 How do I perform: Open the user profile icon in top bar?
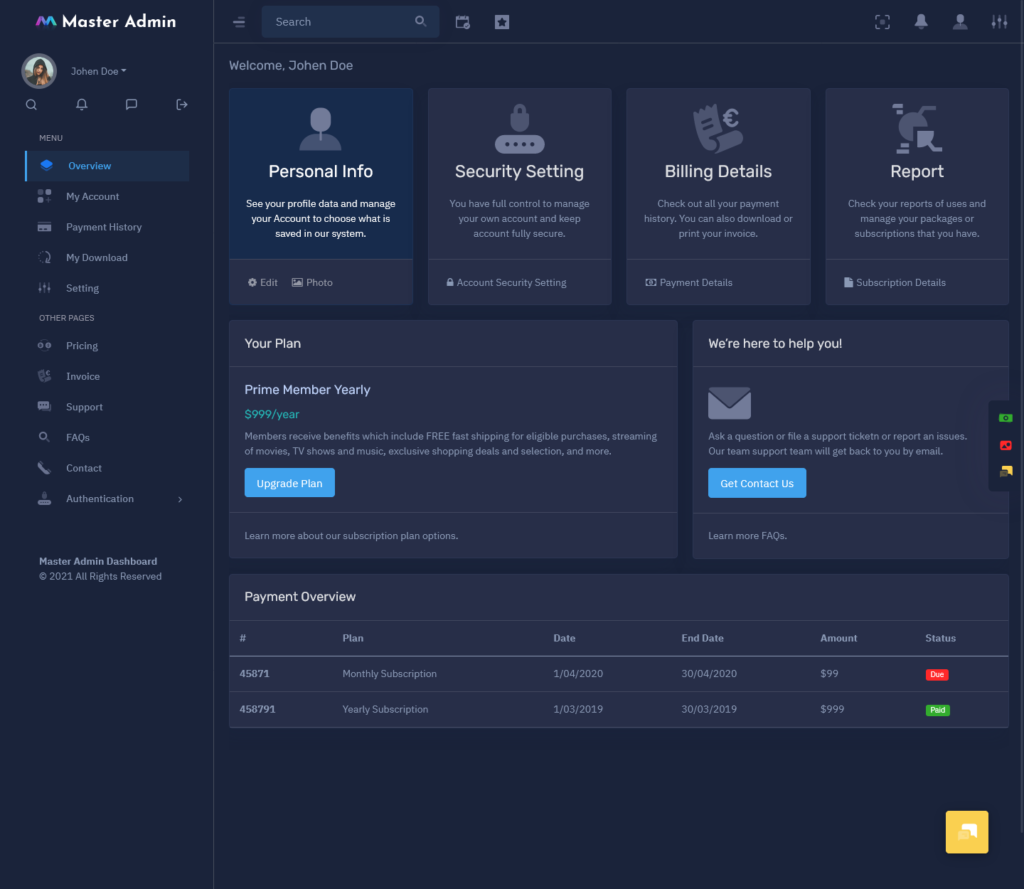point(960,22)
